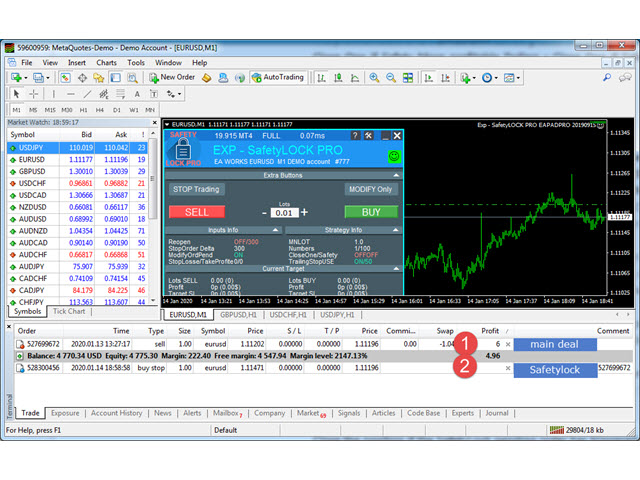Collapse the Inputs Info section
Image resolution: width=640 pixels, height=480 pixels.
[276, 230]
